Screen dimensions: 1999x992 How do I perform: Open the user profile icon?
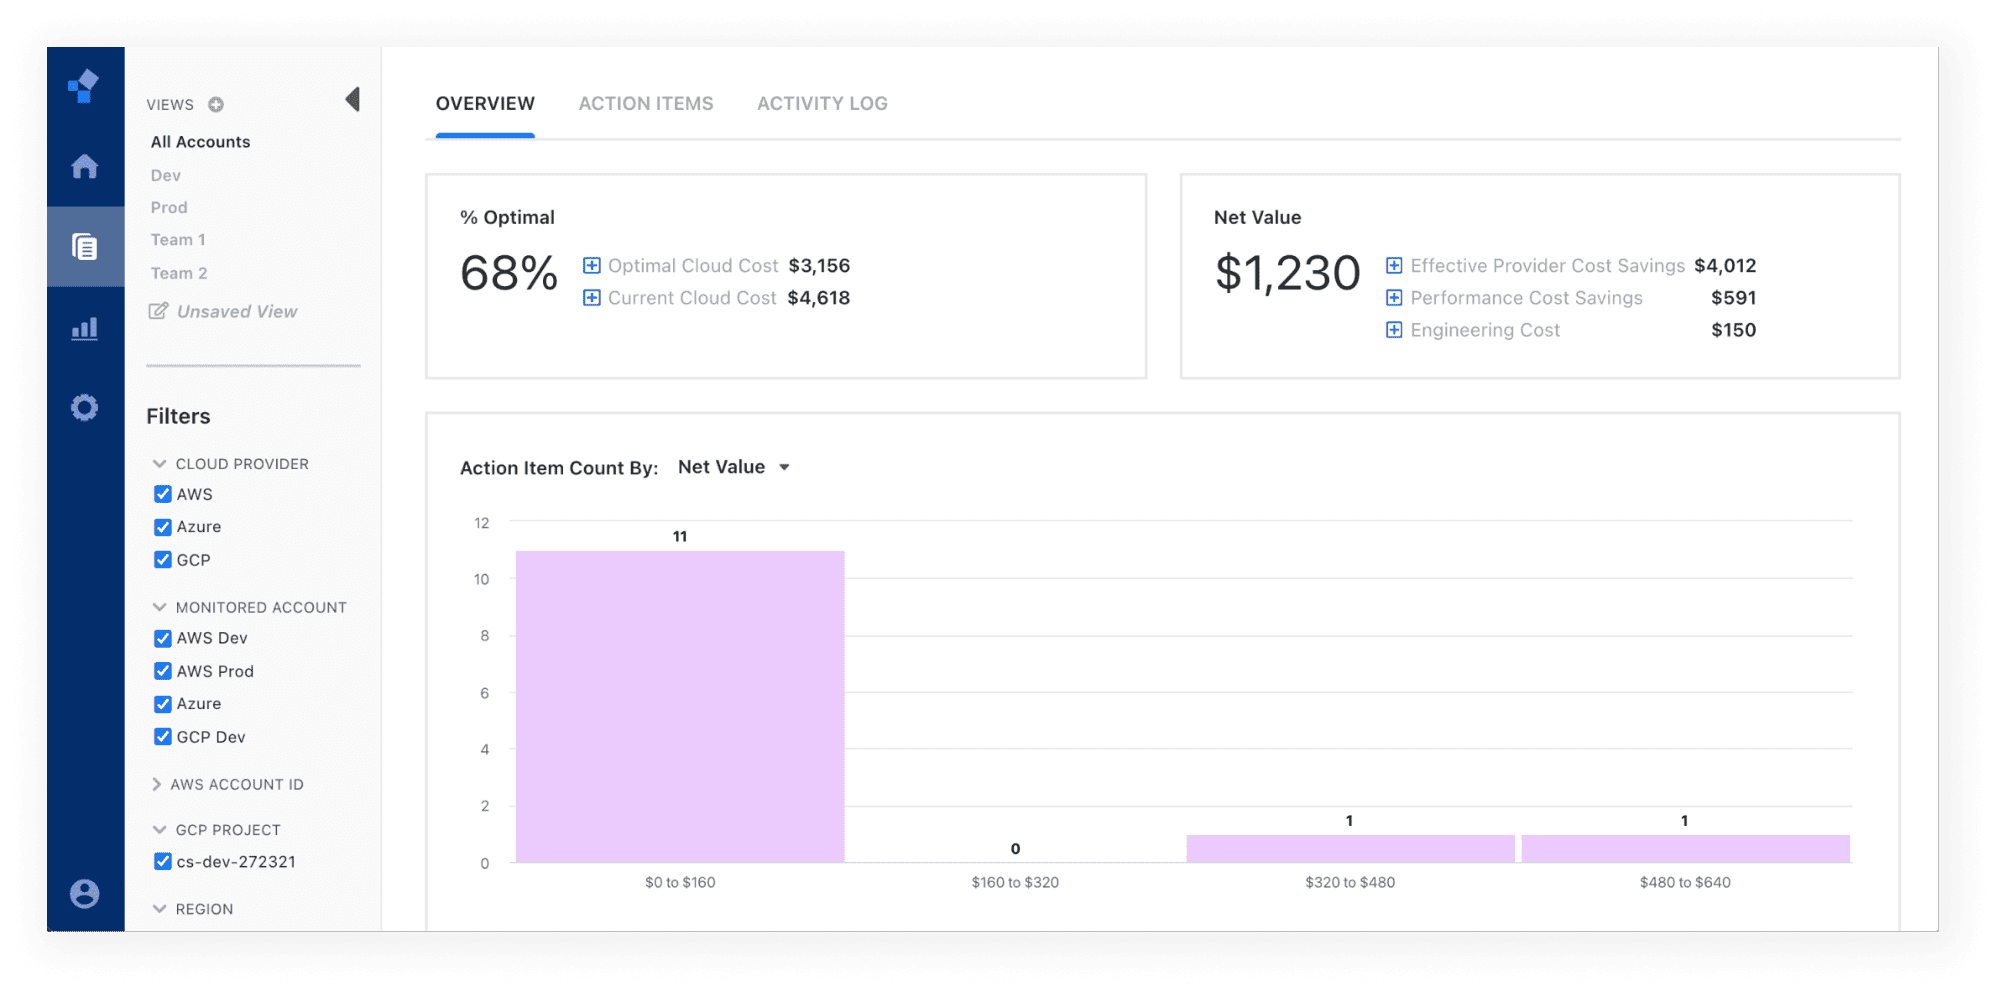coord(85,893)
